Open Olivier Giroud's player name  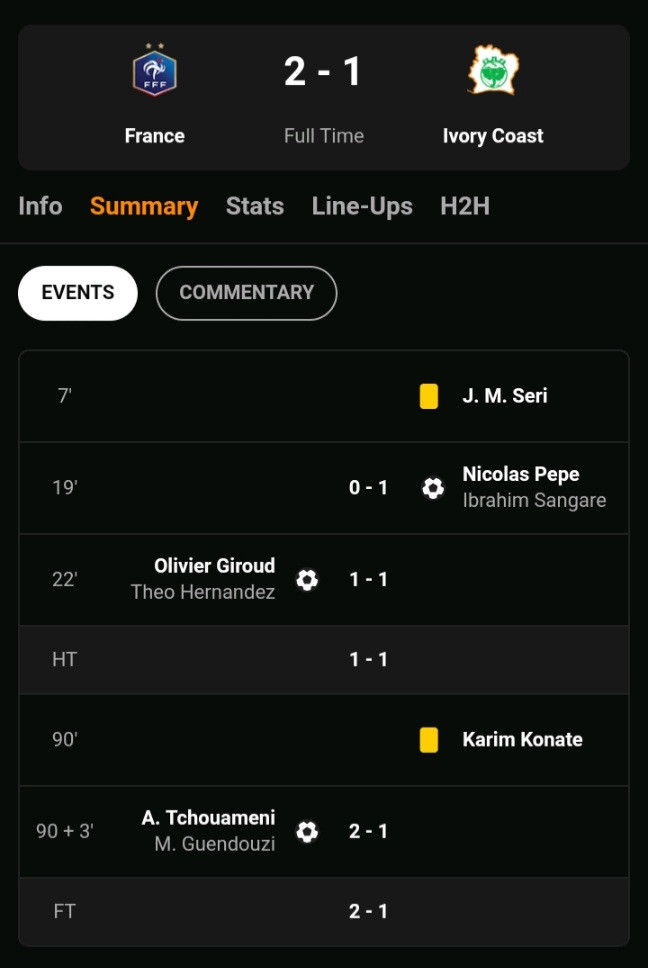click(215, 565)
